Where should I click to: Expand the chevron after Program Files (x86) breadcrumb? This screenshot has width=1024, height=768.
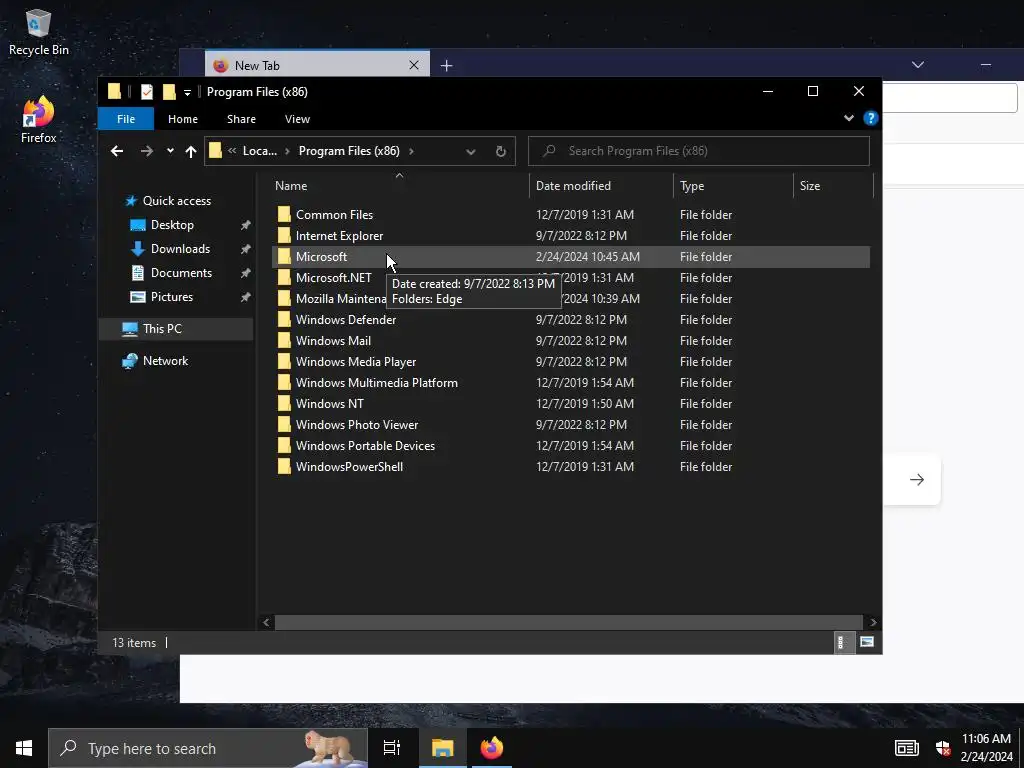click(411, 152)
